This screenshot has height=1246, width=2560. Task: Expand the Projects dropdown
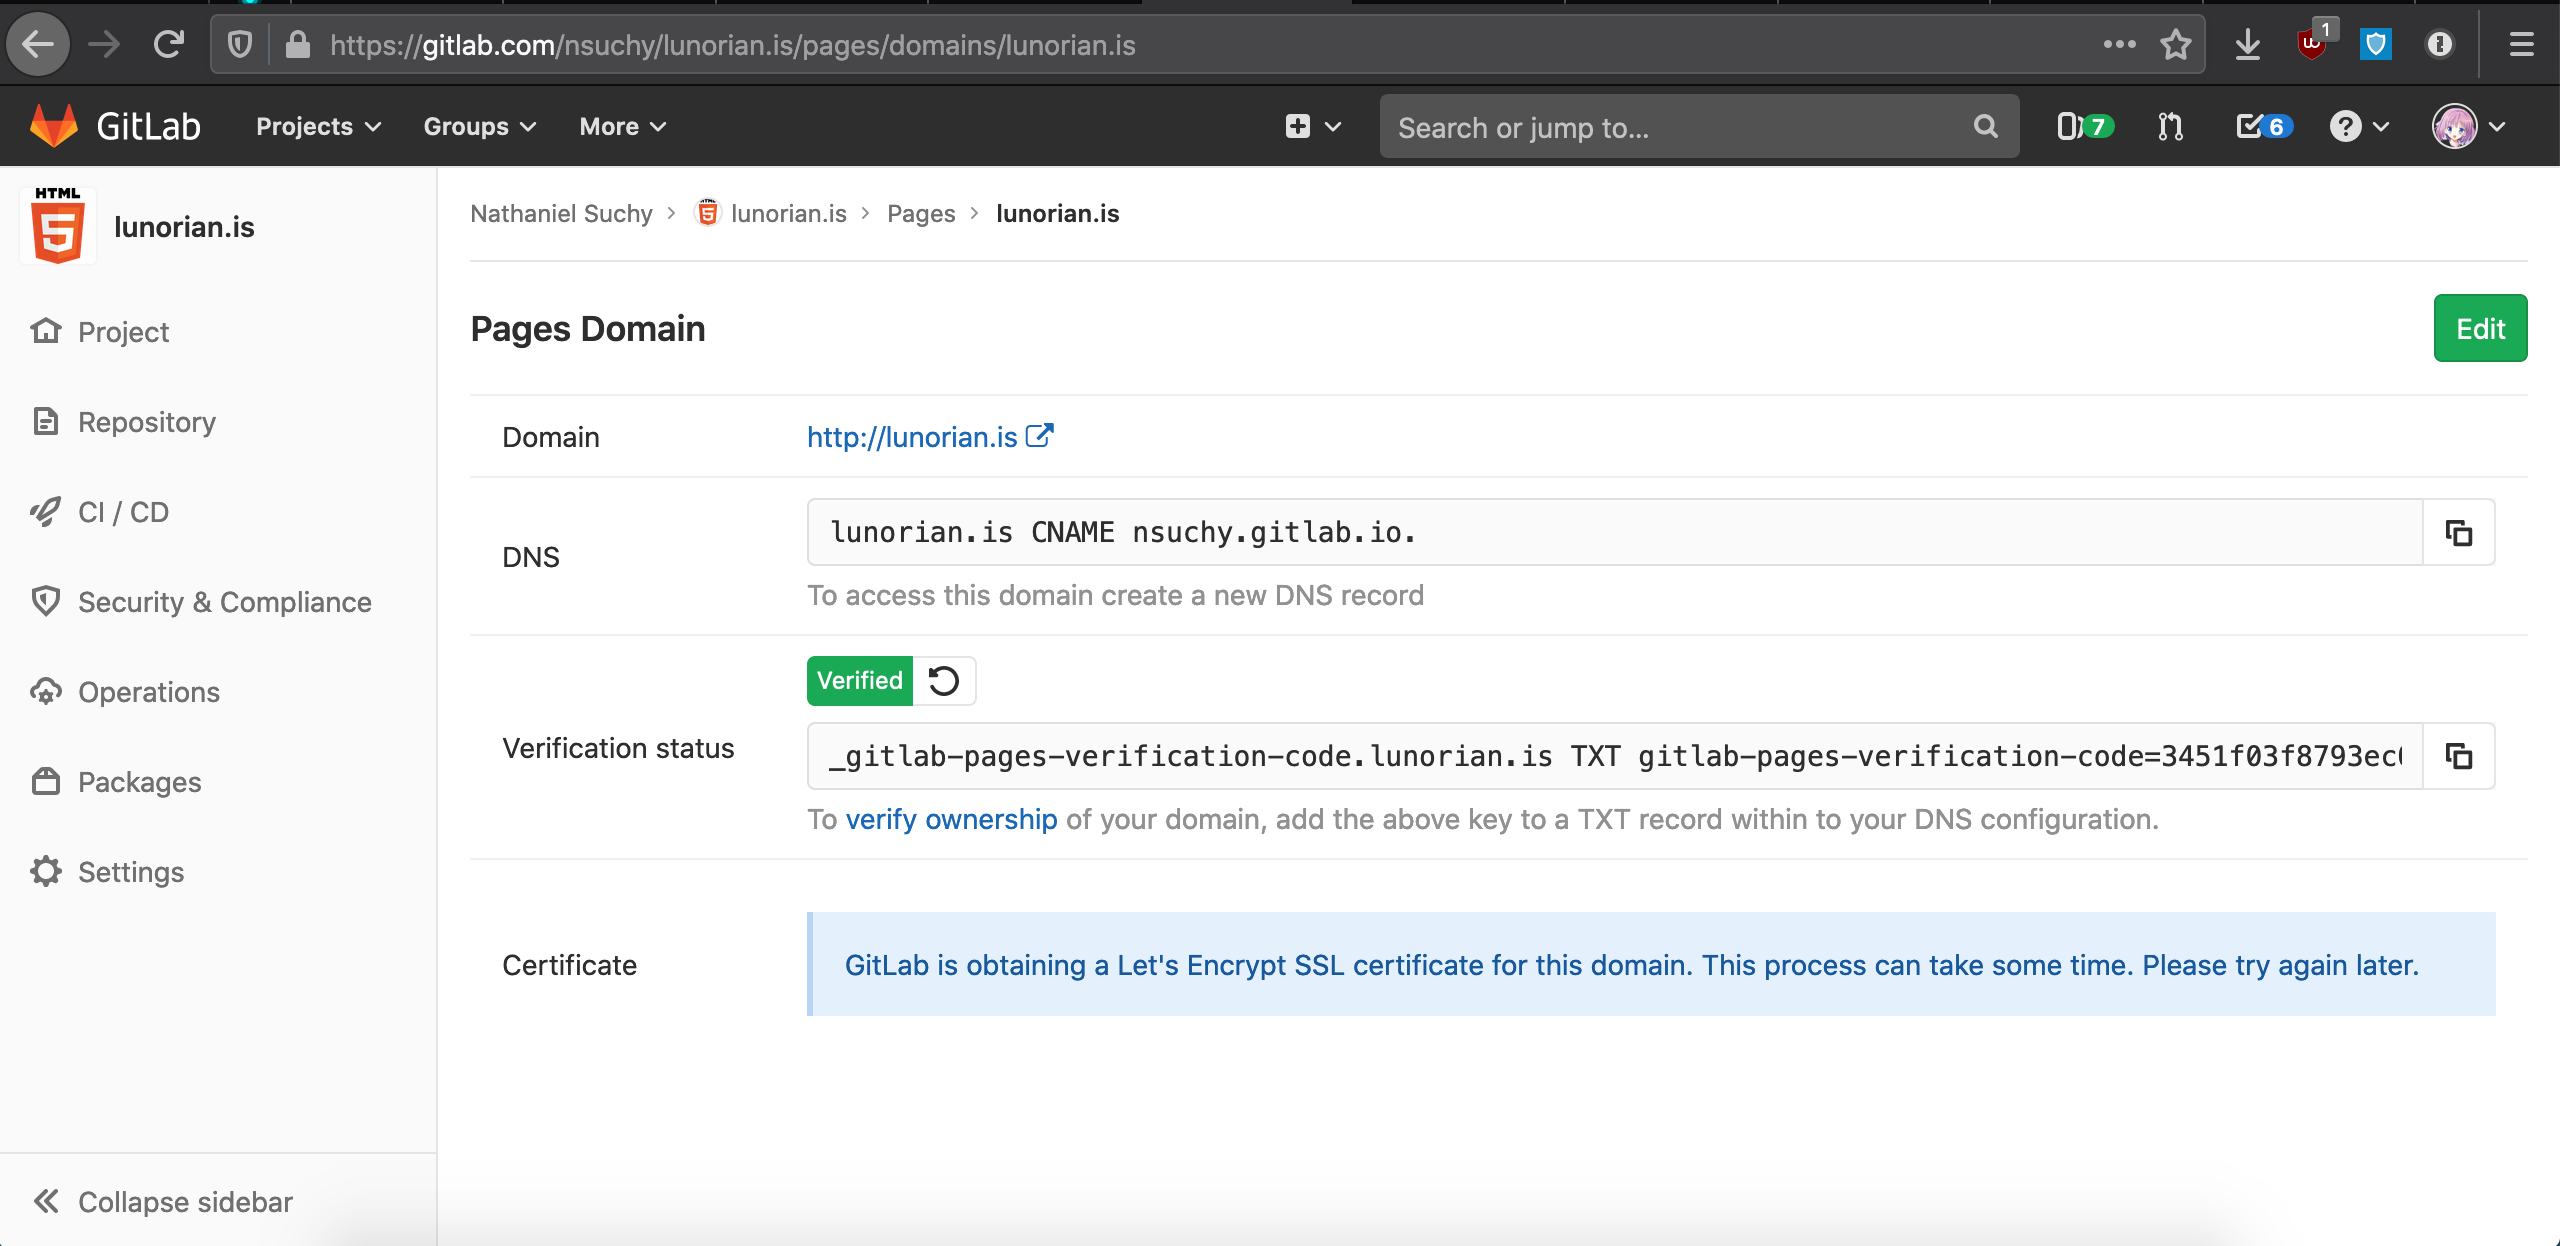(x=318, y=127)
